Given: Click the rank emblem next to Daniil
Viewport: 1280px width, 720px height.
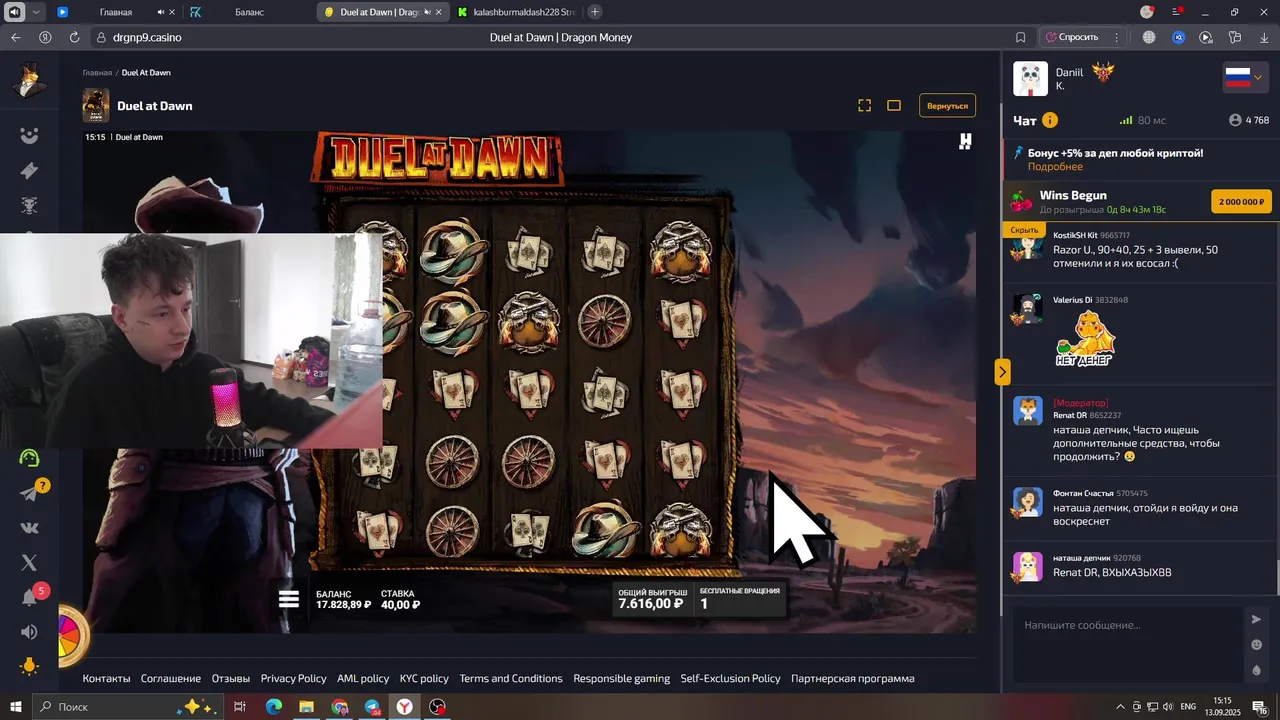Looking at the screenshot, I should tap(1103, 72).
